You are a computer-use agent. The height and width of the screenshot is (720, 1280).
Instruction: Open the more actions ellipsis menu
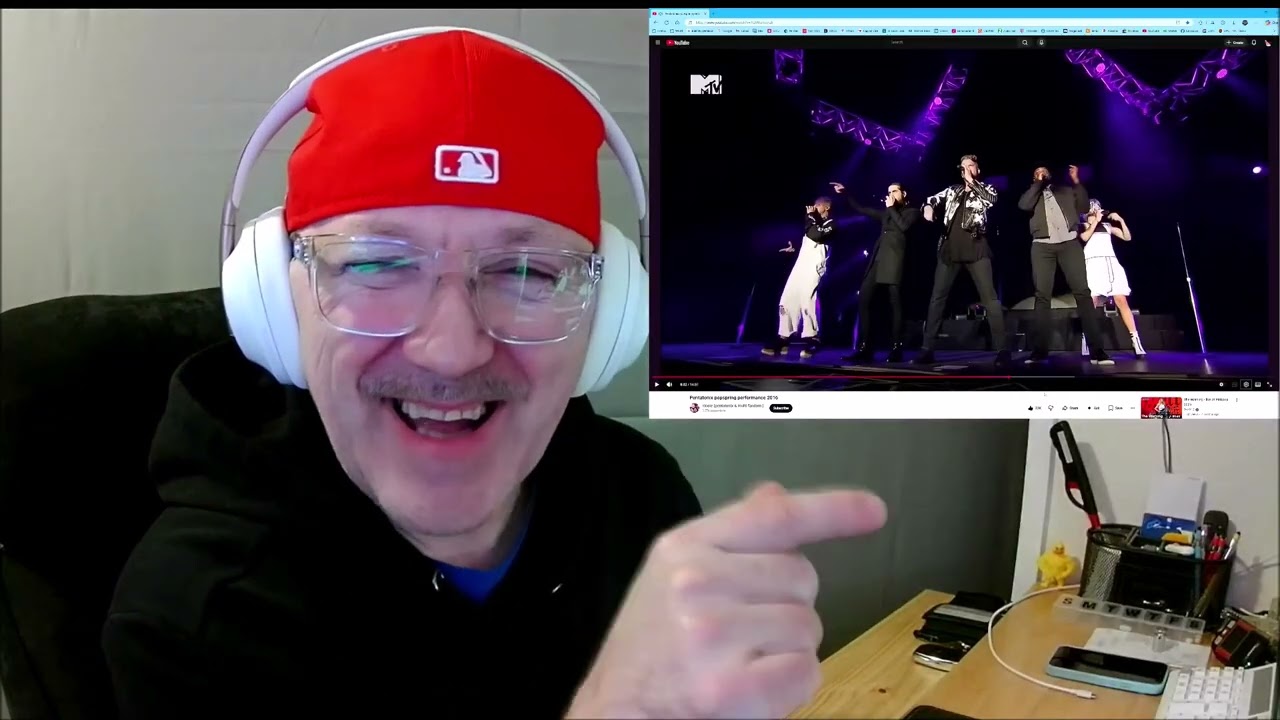pos(1132,408)
